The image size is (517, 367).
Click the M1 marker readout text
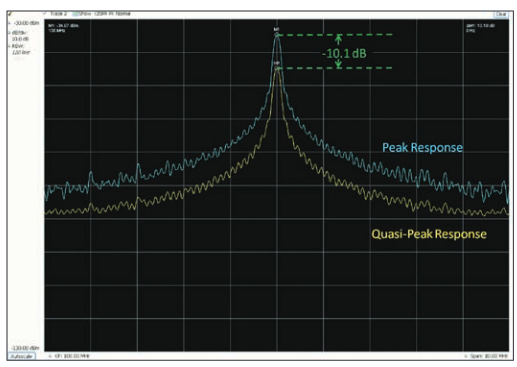coord(63,28)
